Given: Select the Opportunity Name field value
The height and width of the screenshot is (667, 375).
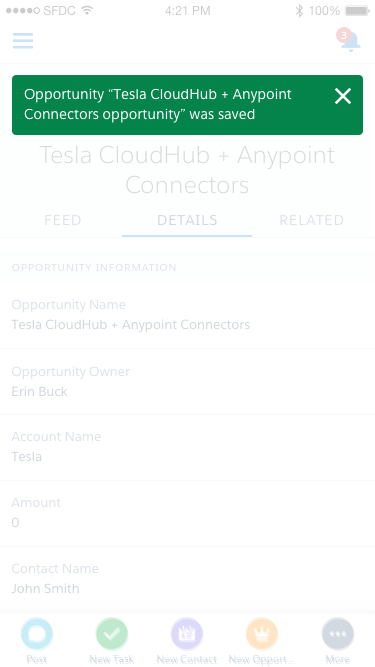Looking at the screenshot, I should pyautogui.click(x=131, y=325).
